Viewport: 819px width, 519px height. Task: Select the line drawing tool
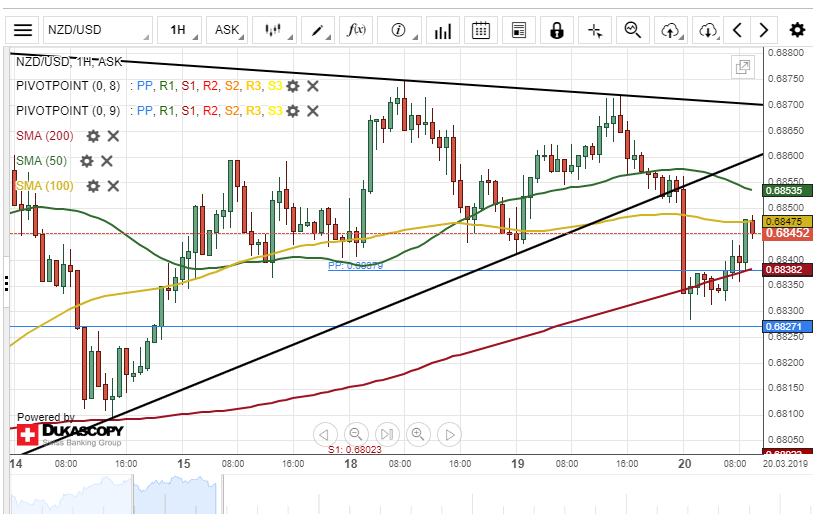321,30
